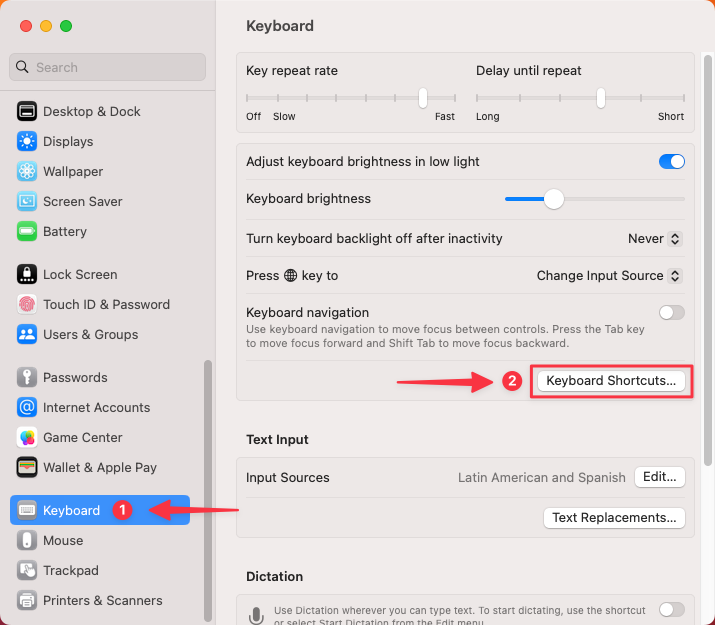Click the sidebar scrollbar
Image resolution: width=715 pixels, height=625 pixels.
point(208,490)
